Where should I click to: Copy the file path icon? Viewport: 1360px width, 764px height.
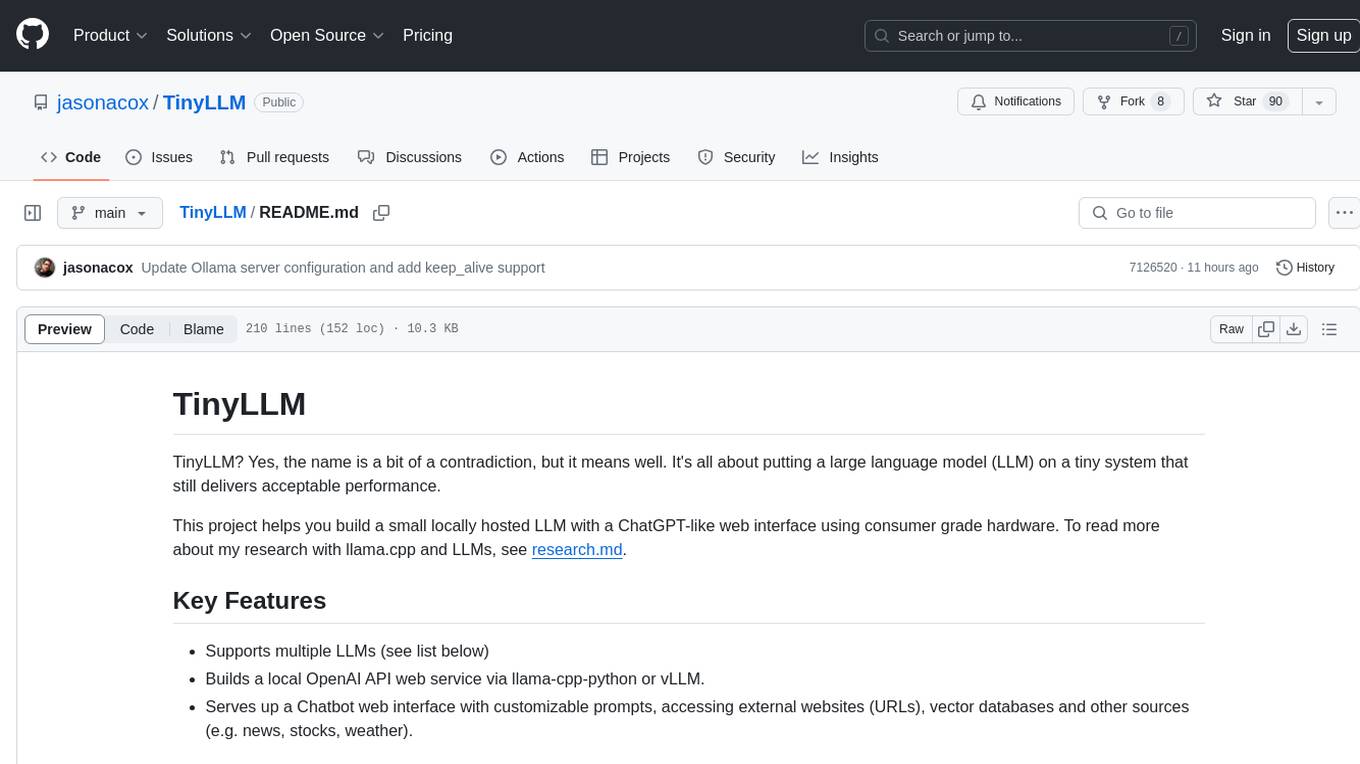pyautogui.click(x=381, y=213)
